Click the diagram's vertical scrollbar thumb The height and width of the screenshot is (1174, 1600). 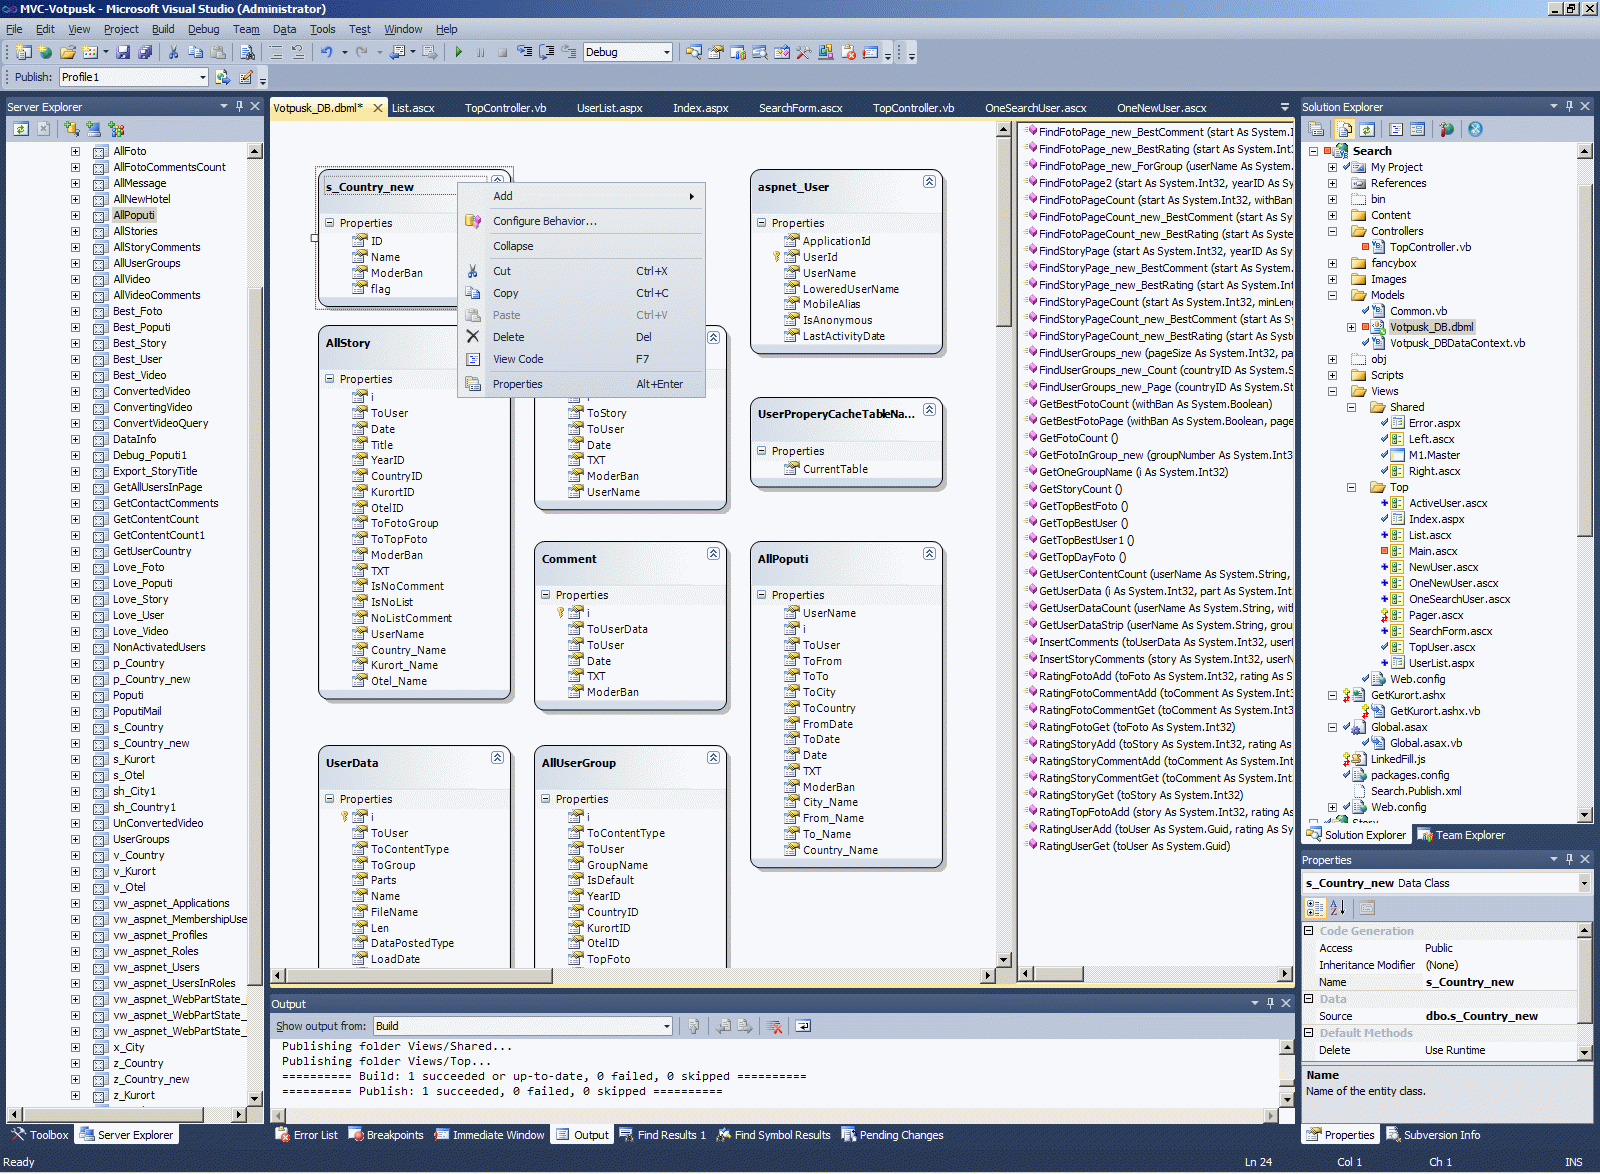click(x=1003, y=230)
